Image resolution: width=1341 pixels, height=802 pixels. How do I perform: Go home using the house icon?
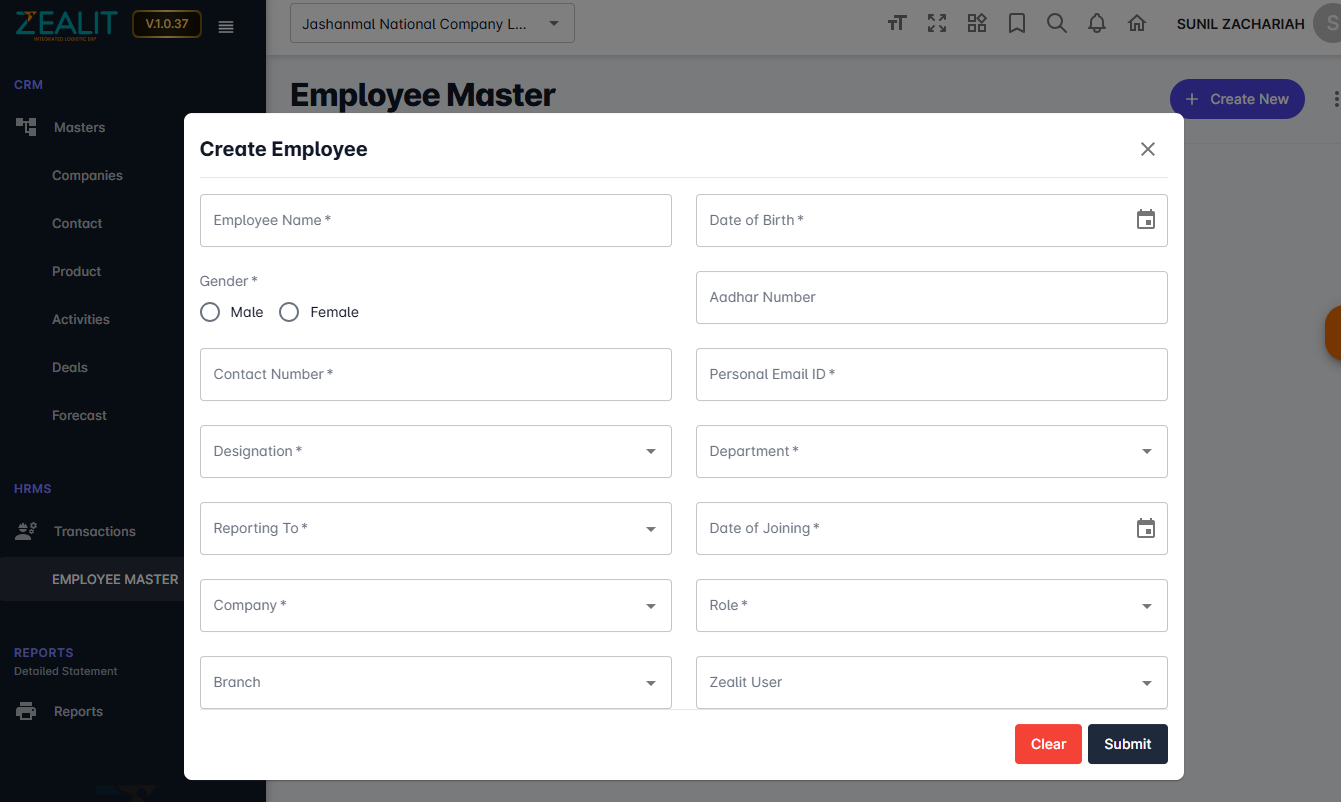1137,23
